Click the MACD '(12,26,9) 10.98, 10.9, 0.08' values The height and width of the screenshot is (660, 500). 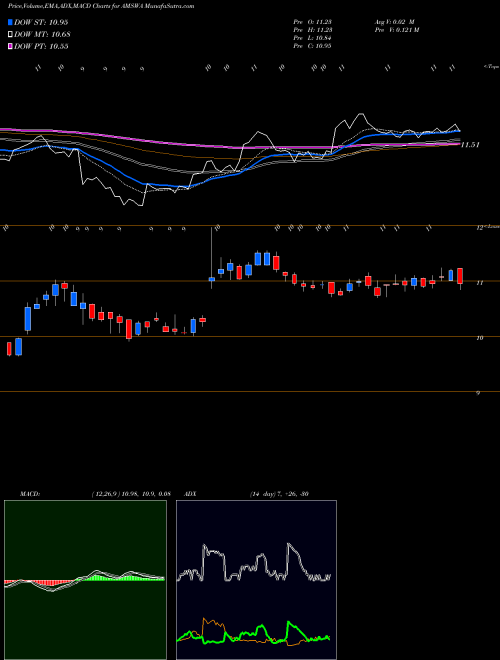[131, 494]
